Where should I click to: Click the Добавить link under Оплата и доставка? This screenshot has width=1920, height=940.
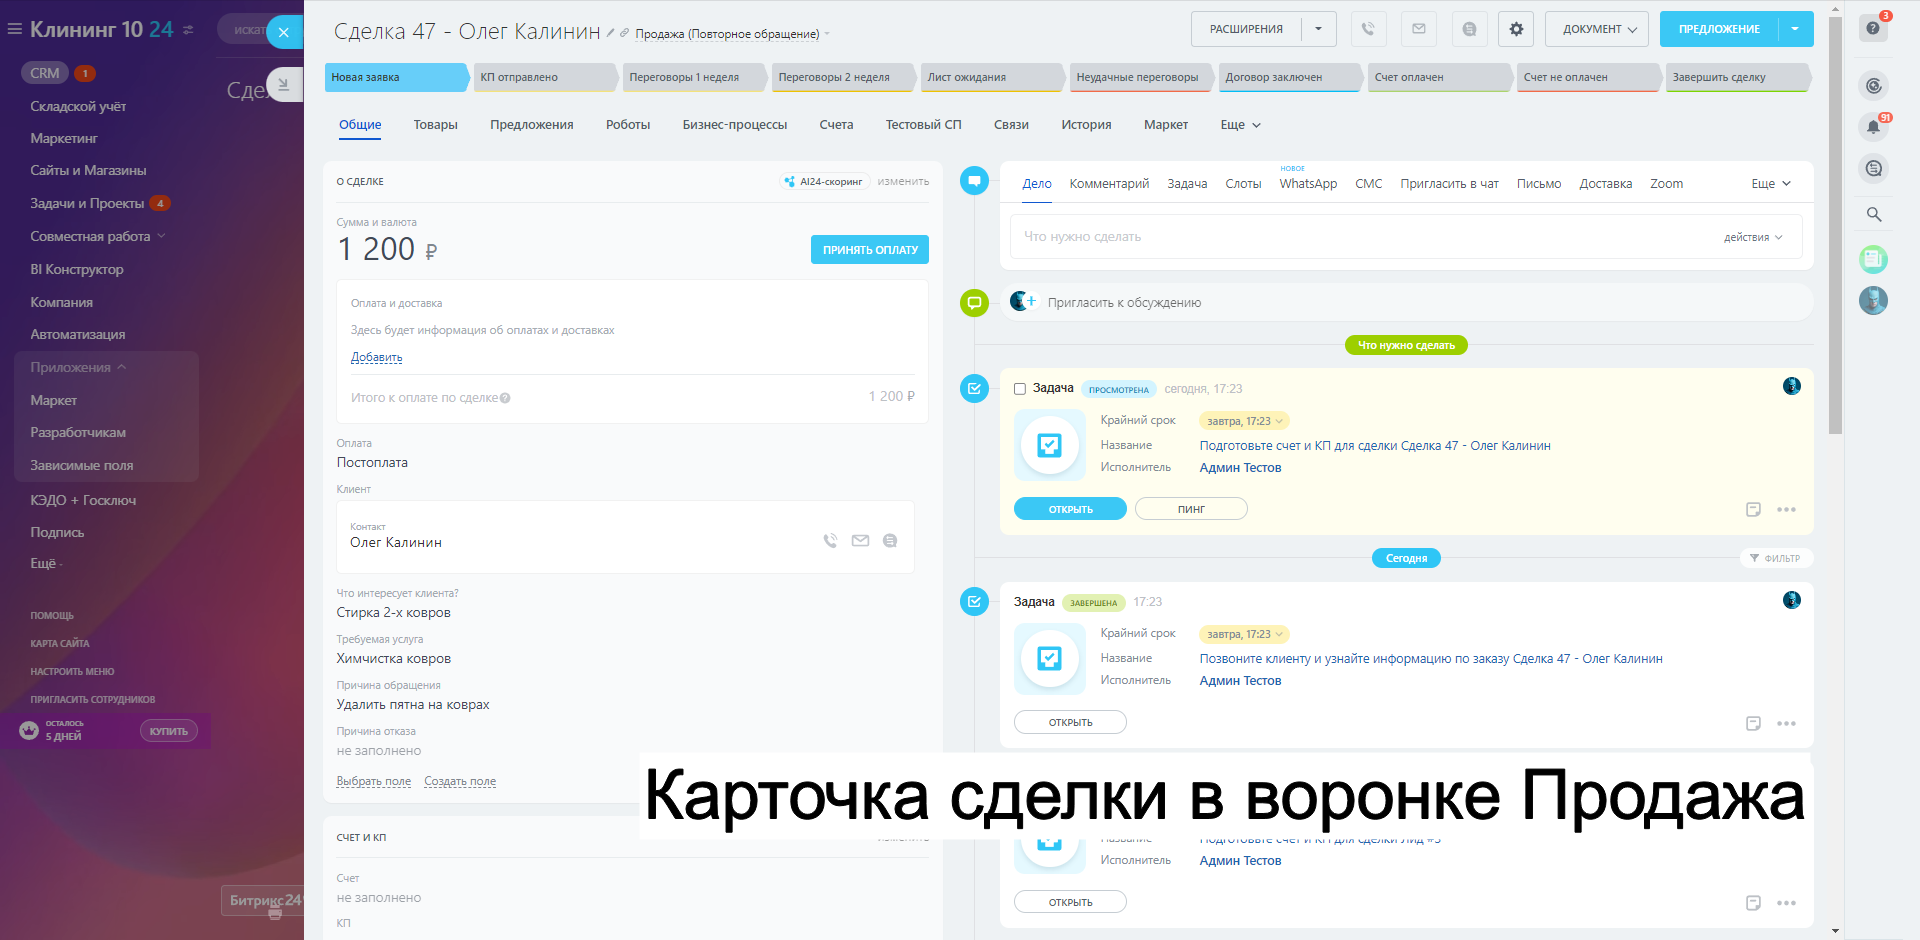pyautogui.click(x=376, y=357)
